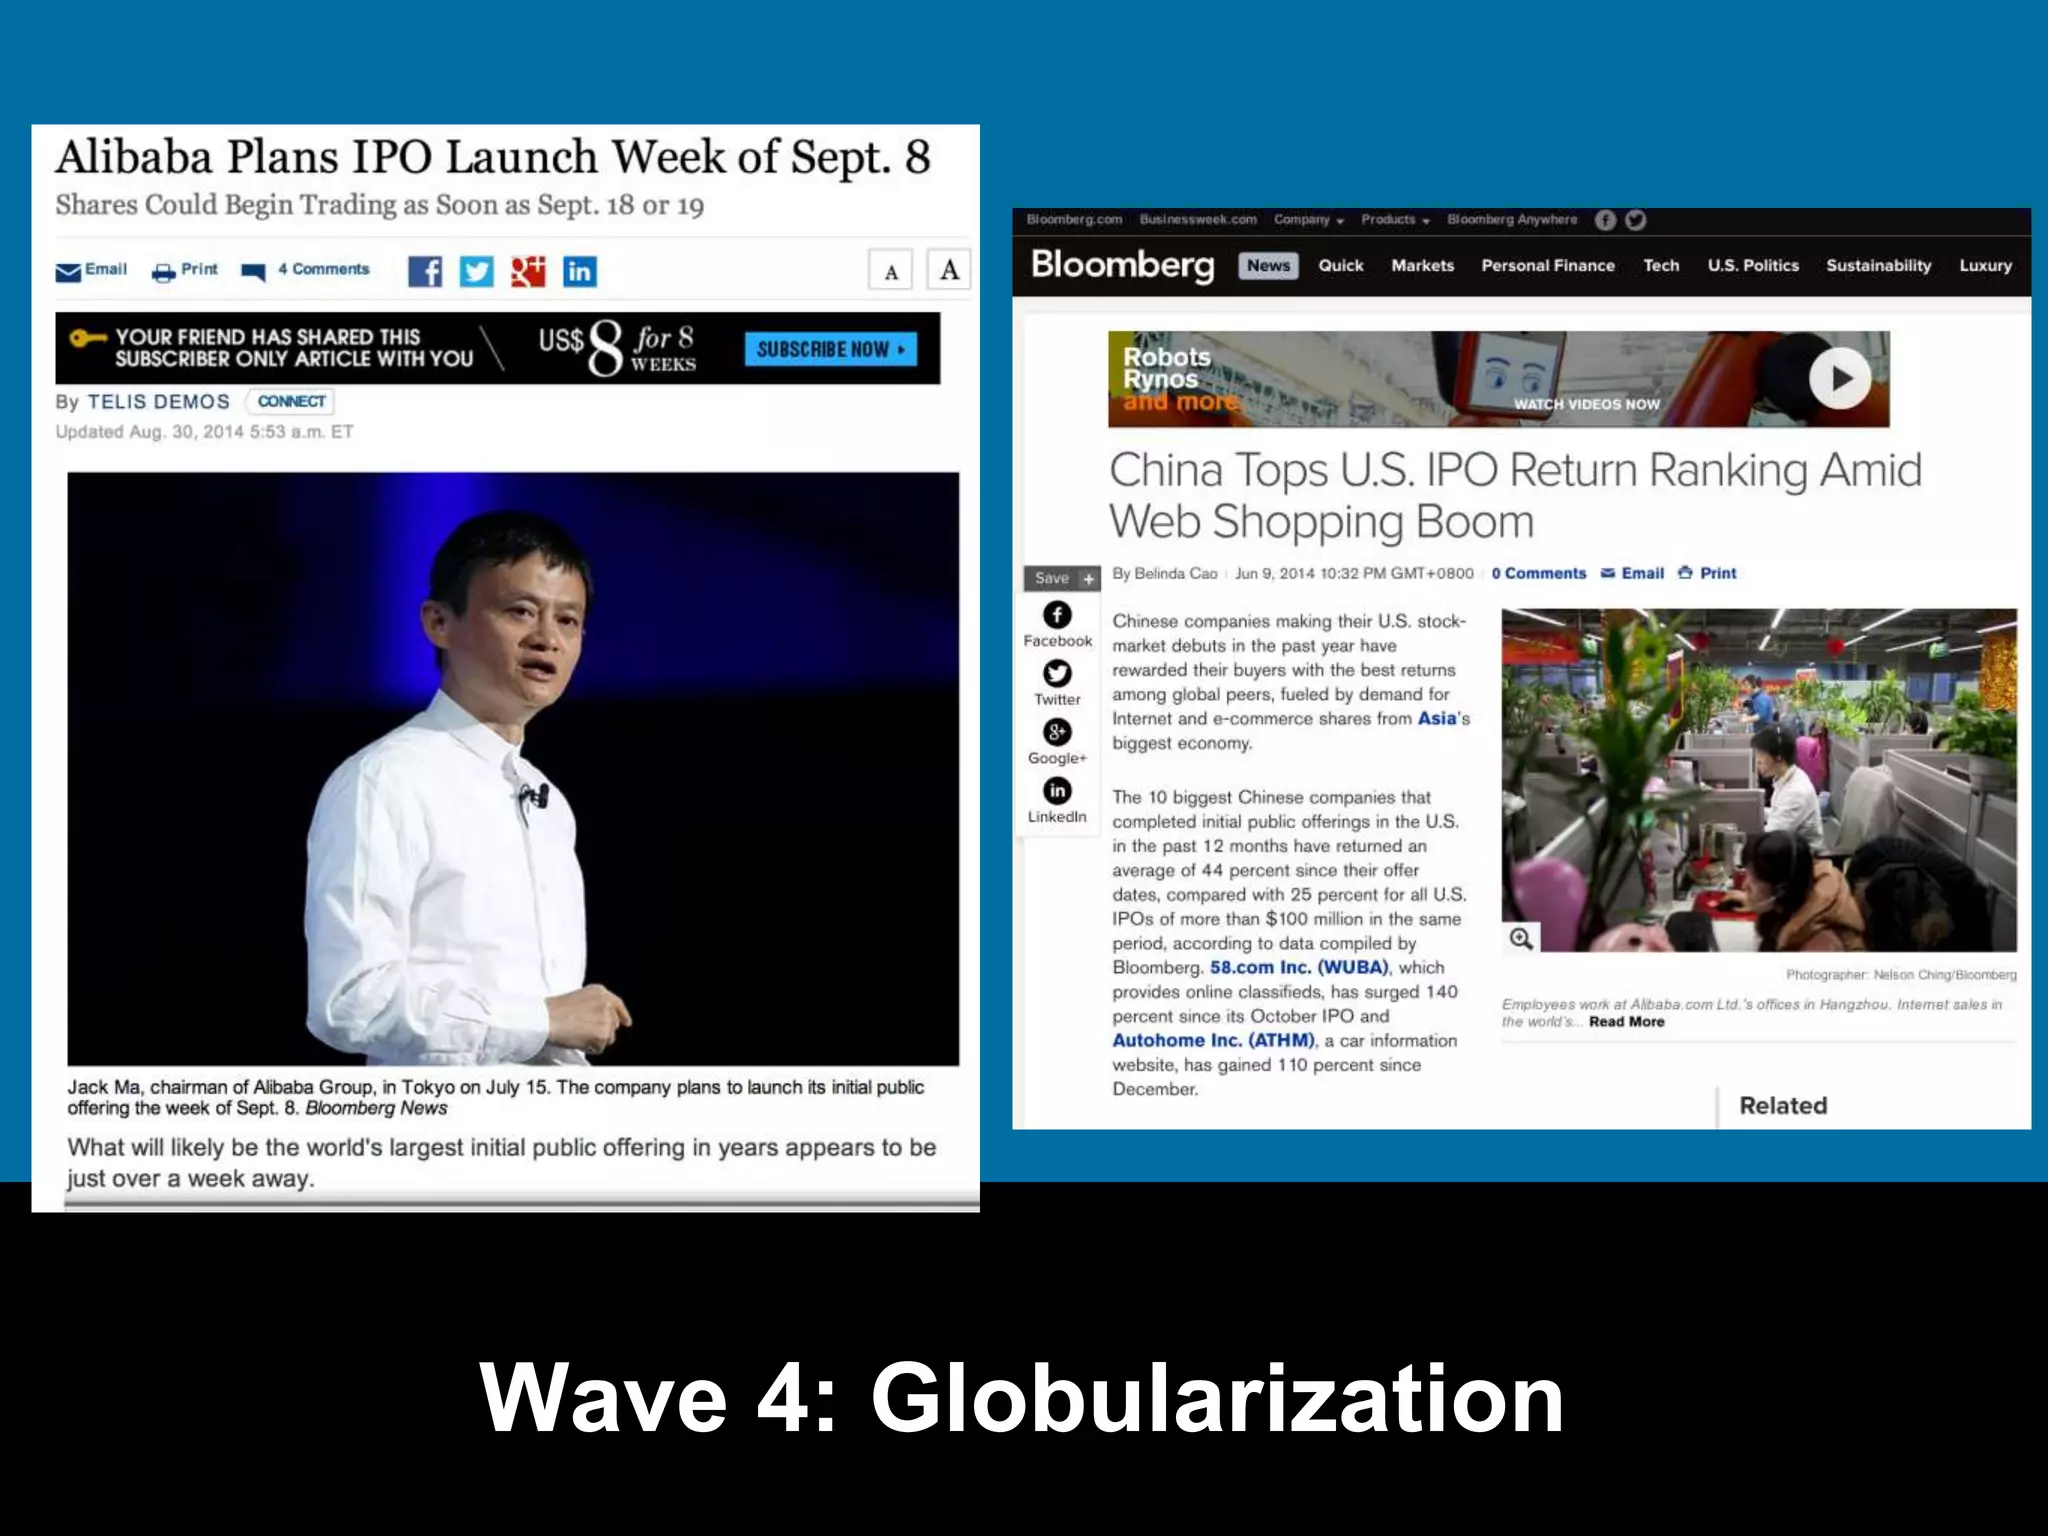Open the 0 Comments link in the Bloomberg article
This screenshot has height=1536, width=2048.
pos(1538,573)
